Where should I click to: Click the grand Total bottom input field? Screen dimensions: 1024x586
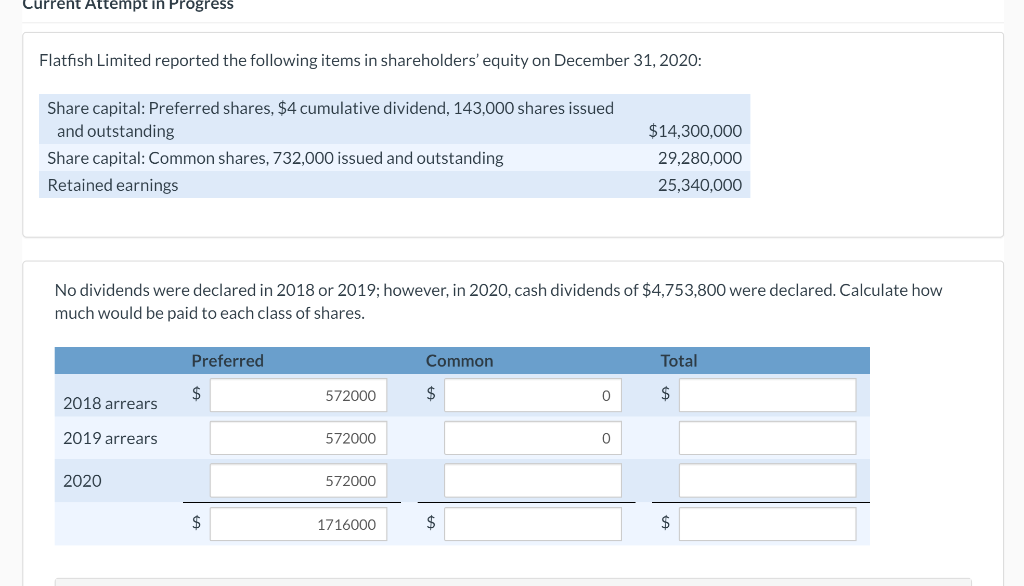click(x=767, y=524)
